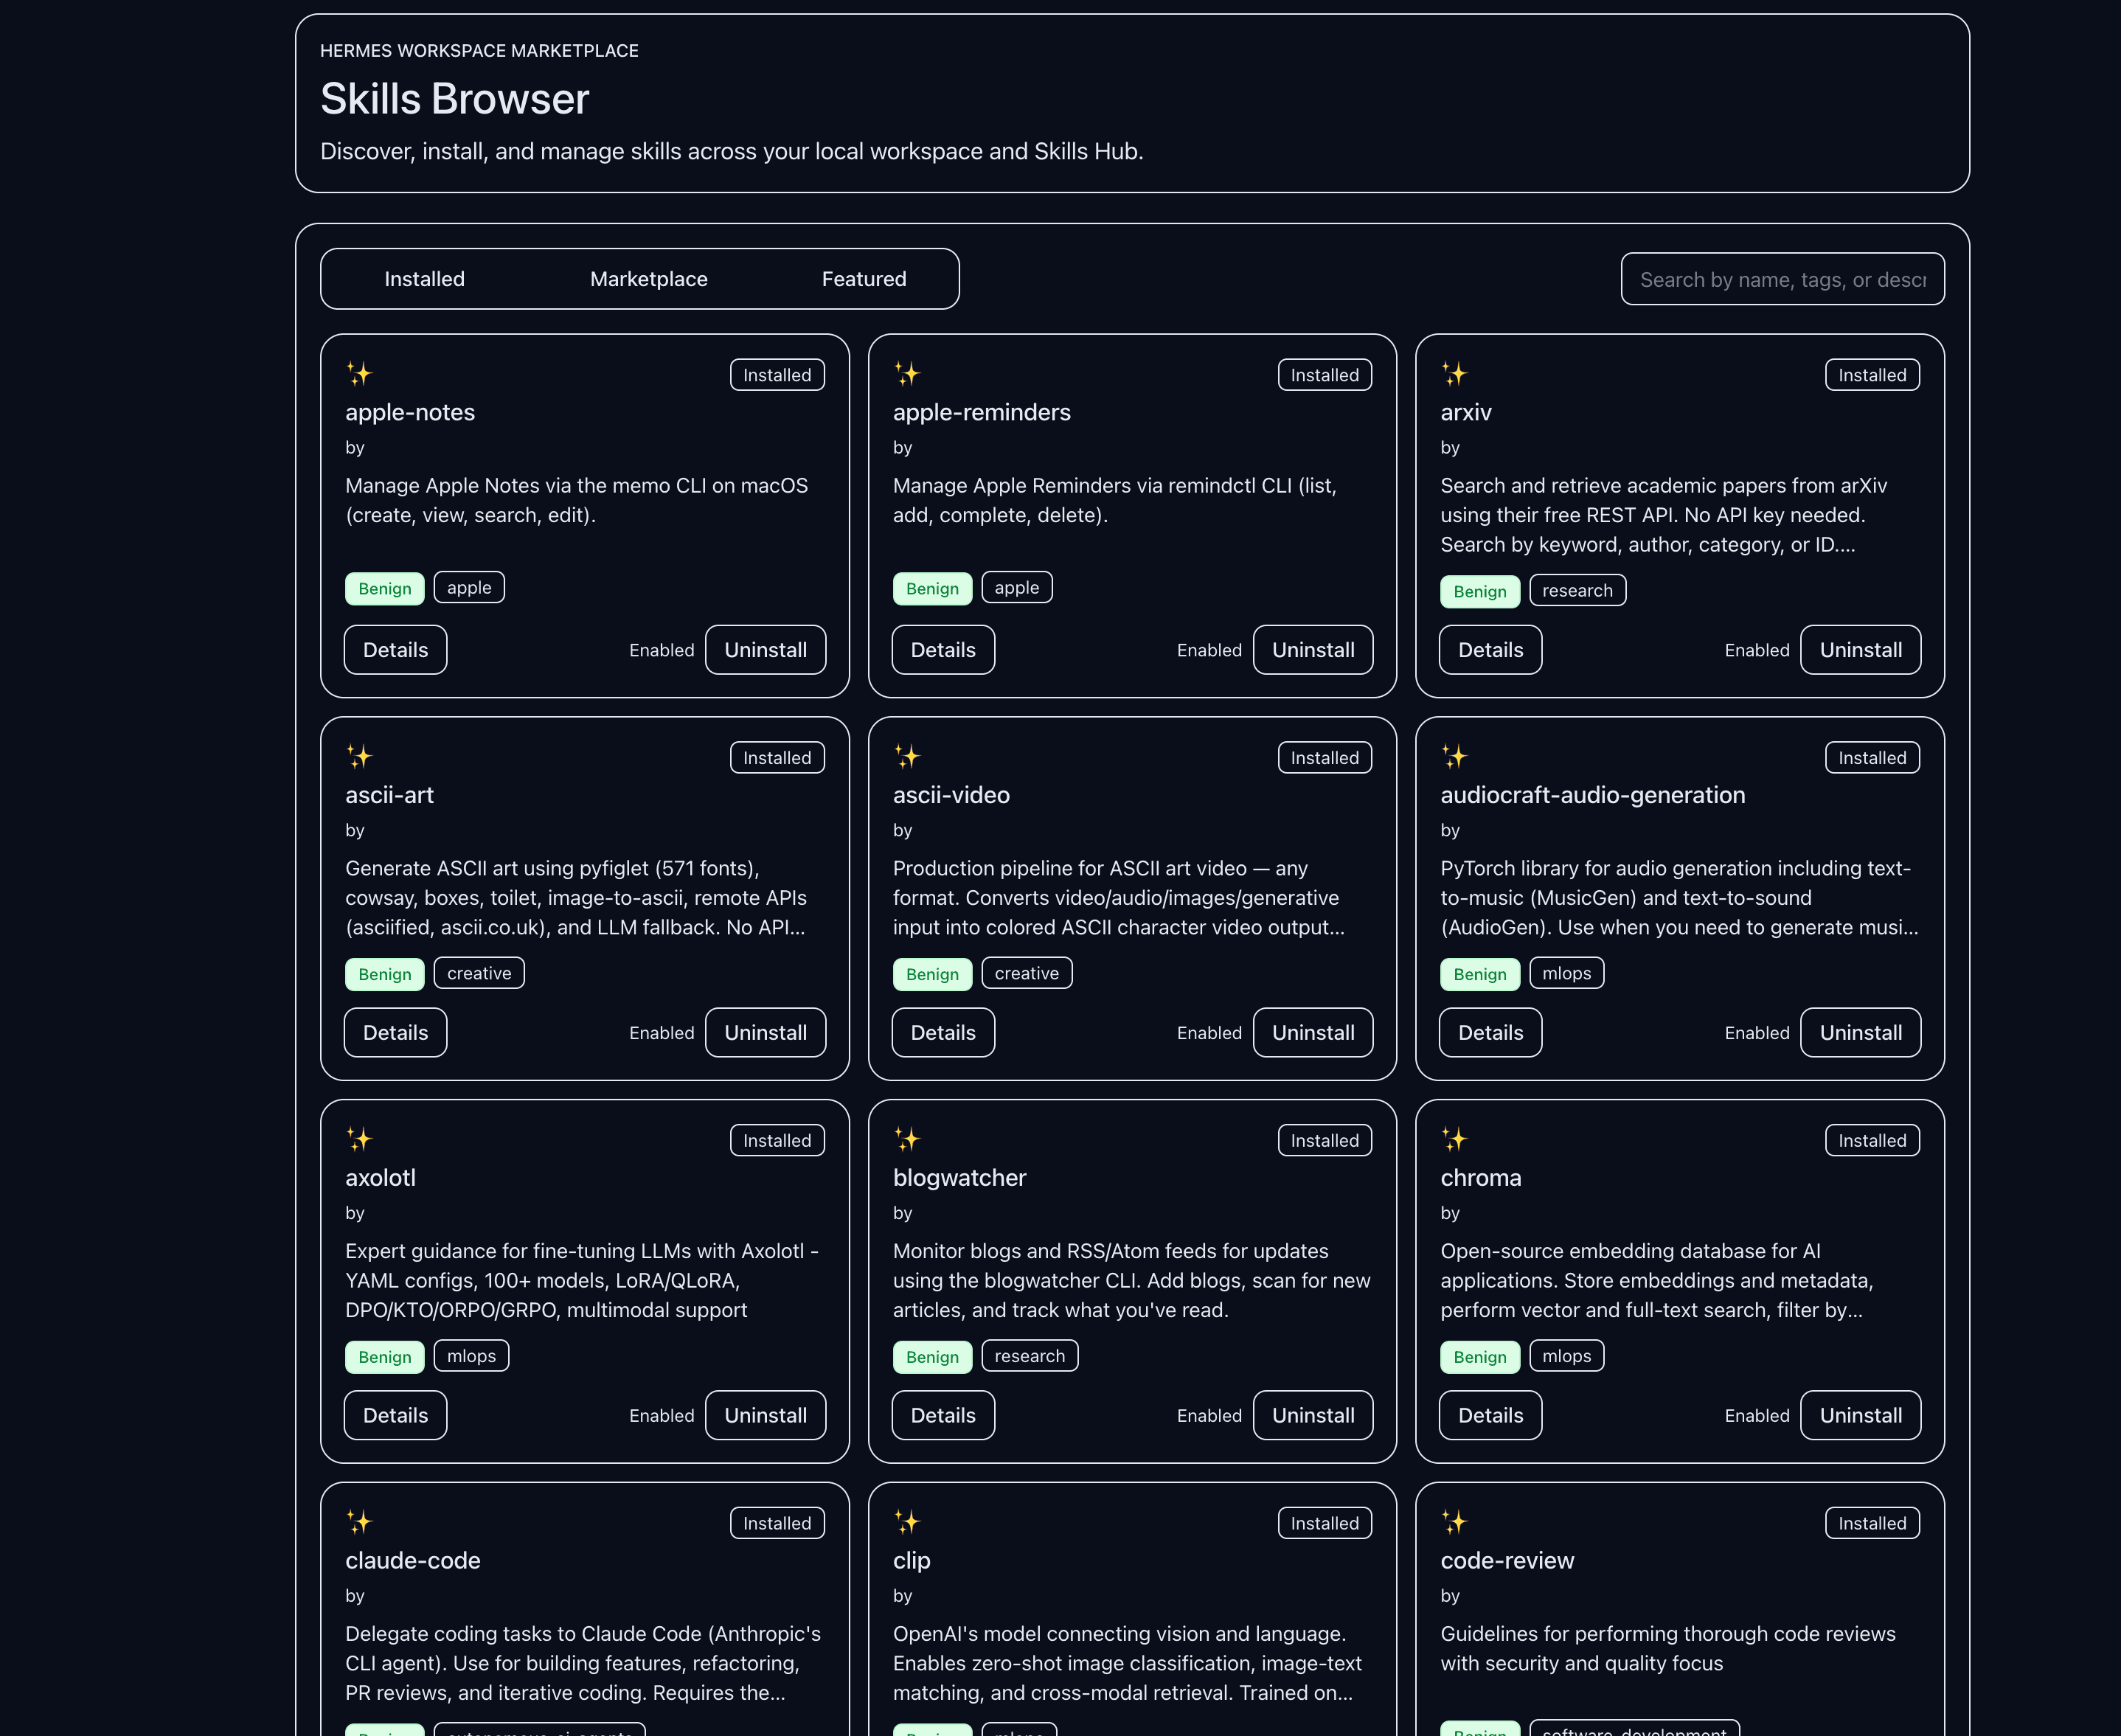Disable the ascii-video skill via its Enabled toggle

point(1209,1032)
